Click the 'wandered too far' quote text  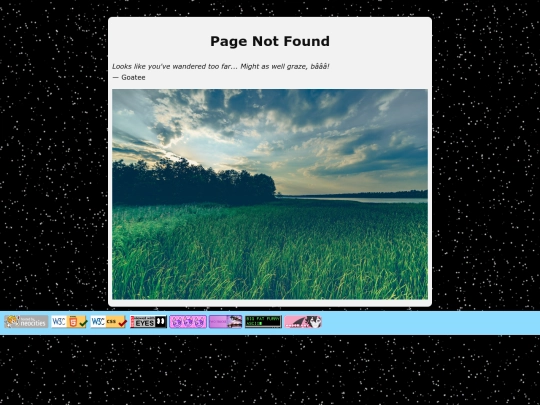221,66
